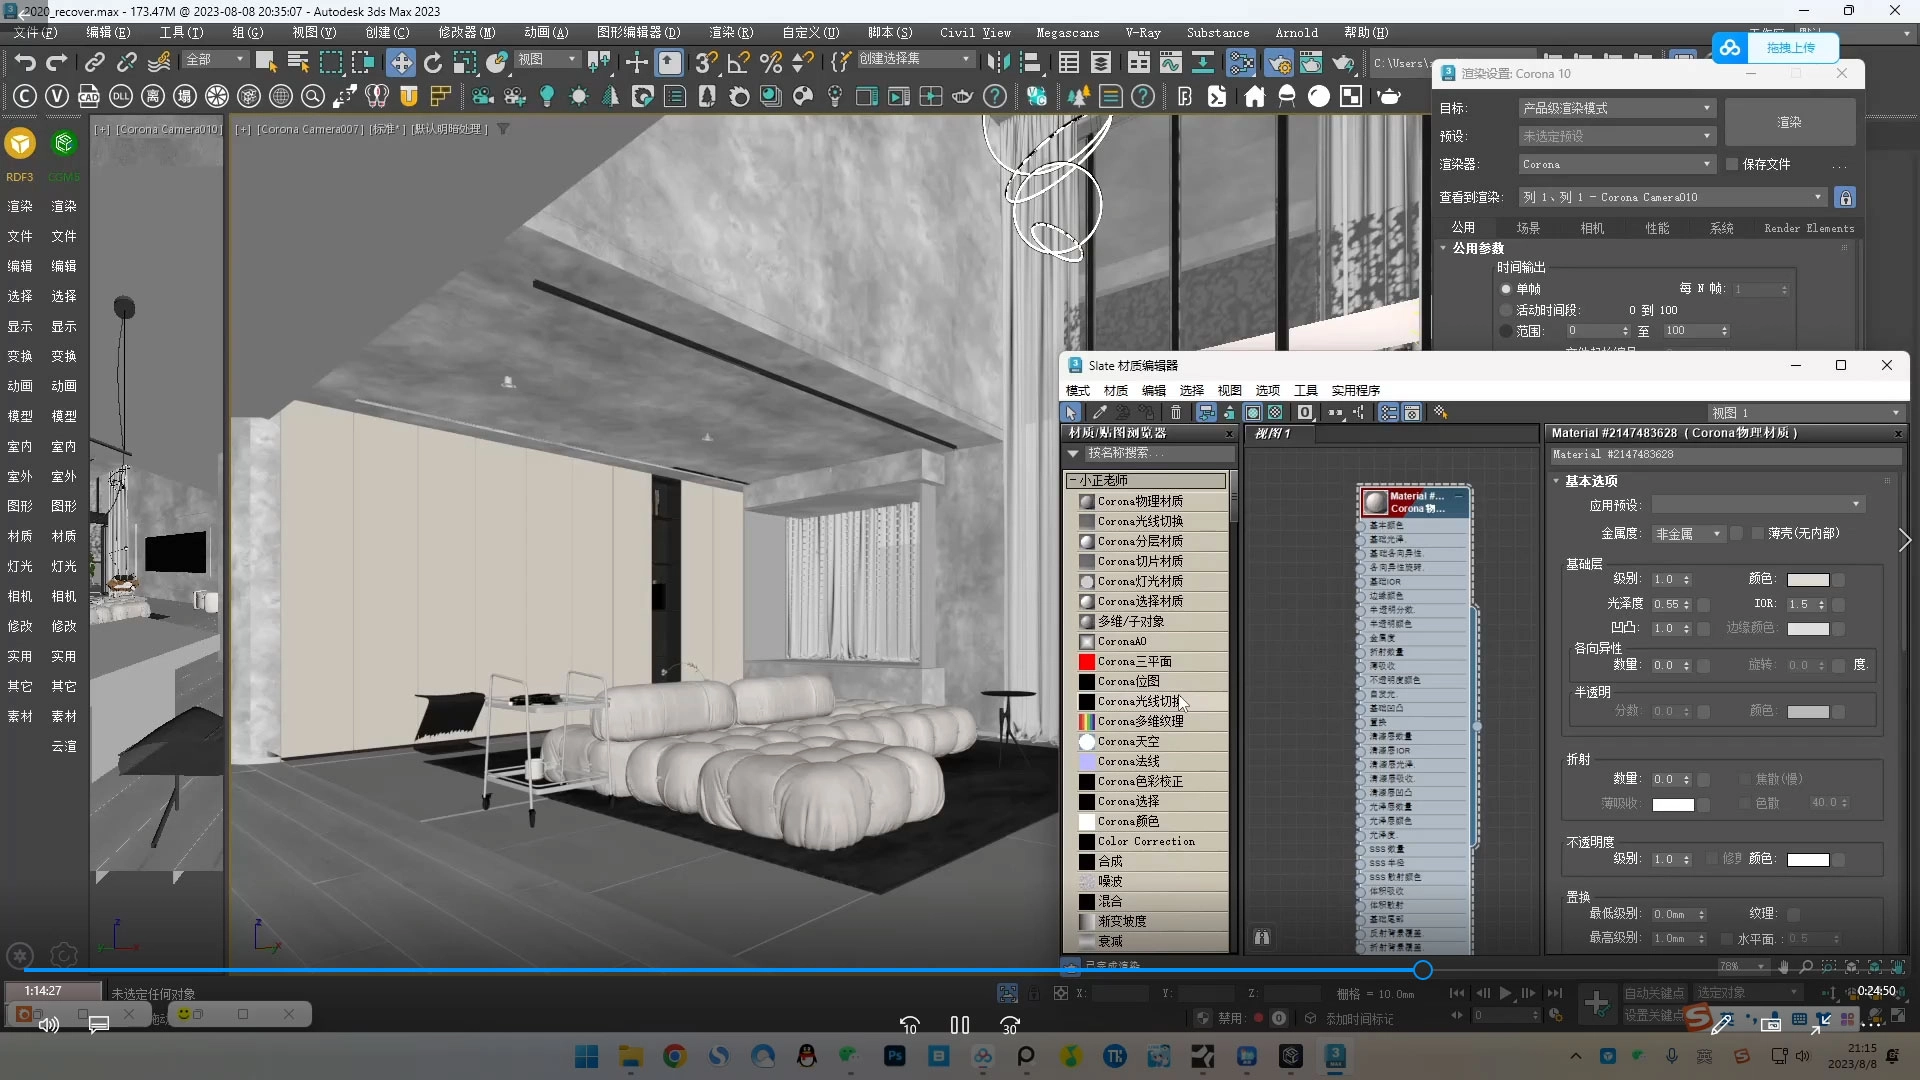Expand the 金属度 非金属 dropdown
Viewport: 1920px width, 1080px height.
coord(1688,534)
